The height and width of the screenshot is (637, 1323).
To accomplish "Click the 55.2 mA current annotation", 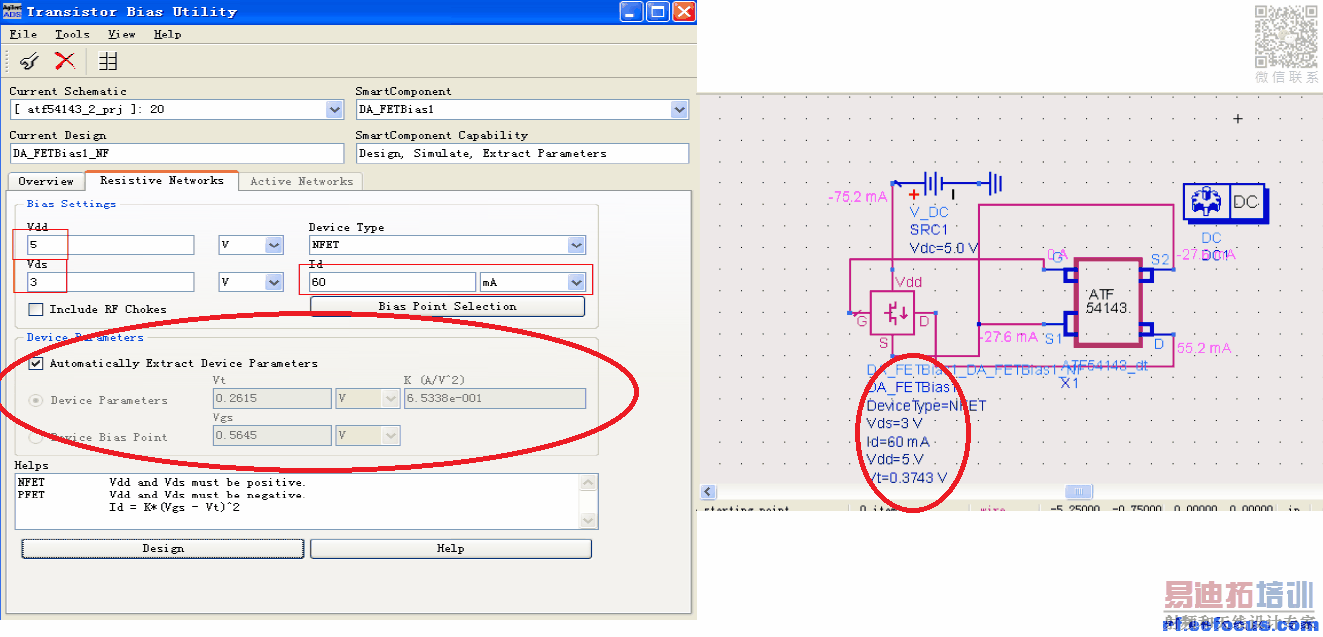I will (1203, 349).
